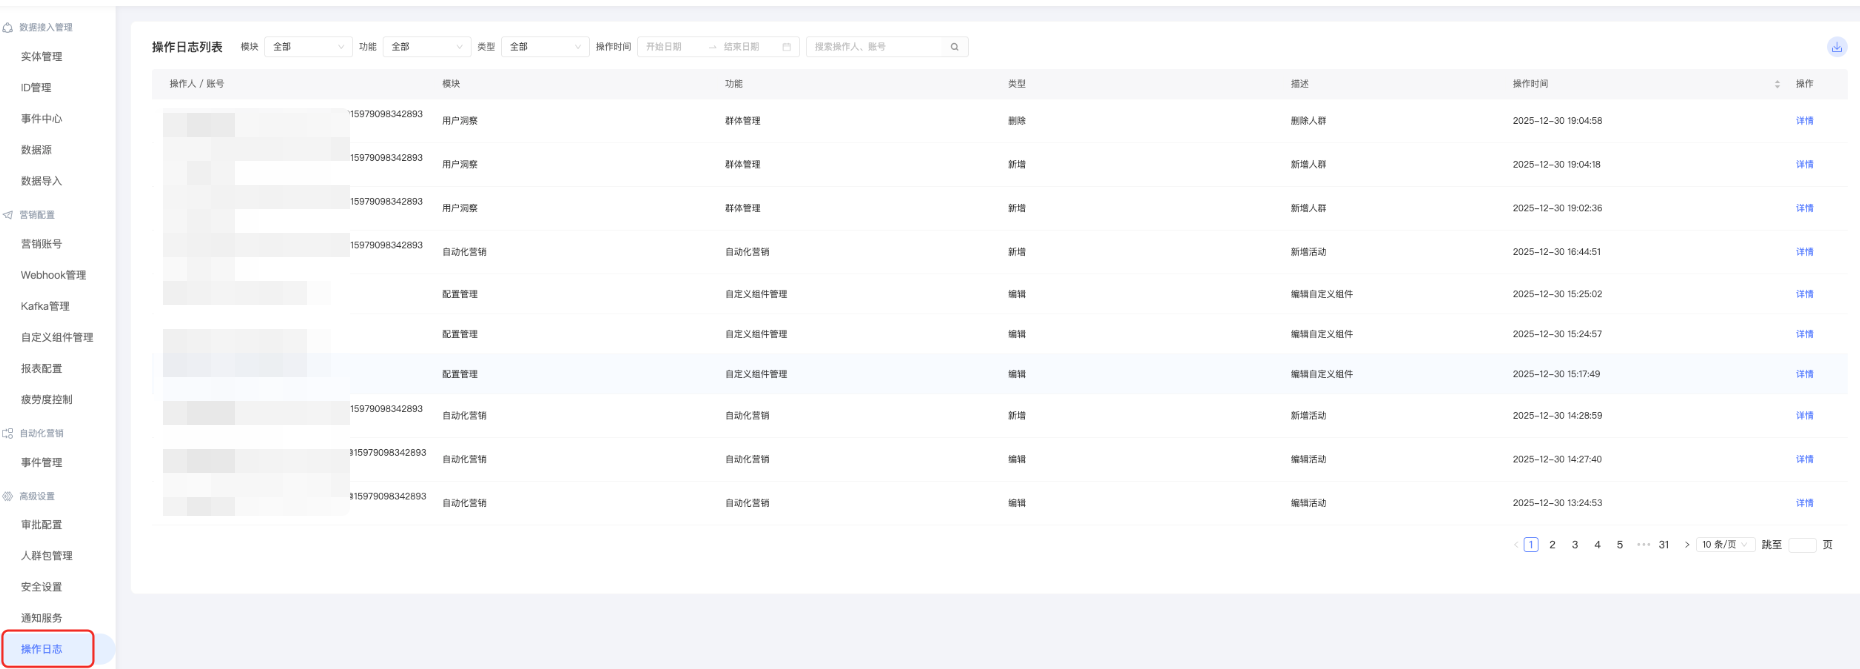This screenshot has height=669, width=1860.
Task: Click the 2025-12-30 16:44:51 timestamp
Action: (1557, 252)
